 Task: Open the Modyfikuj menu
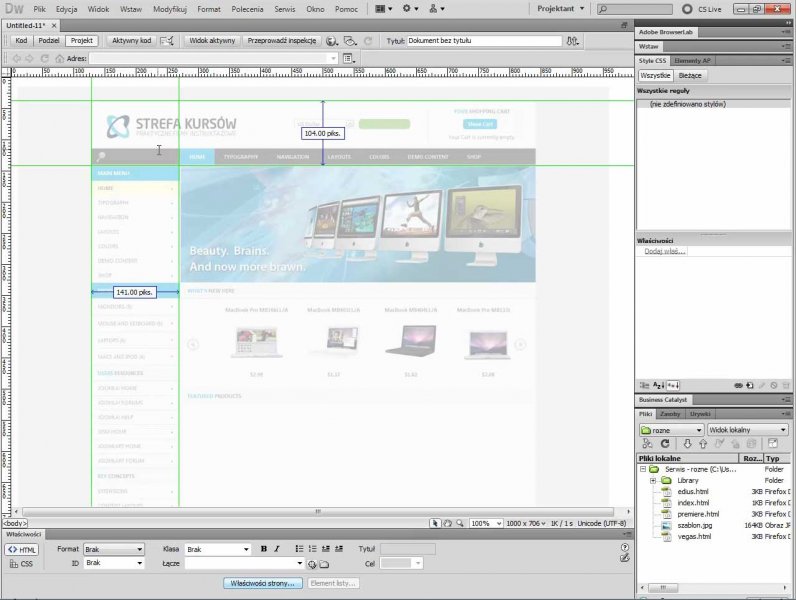point(168,8)
